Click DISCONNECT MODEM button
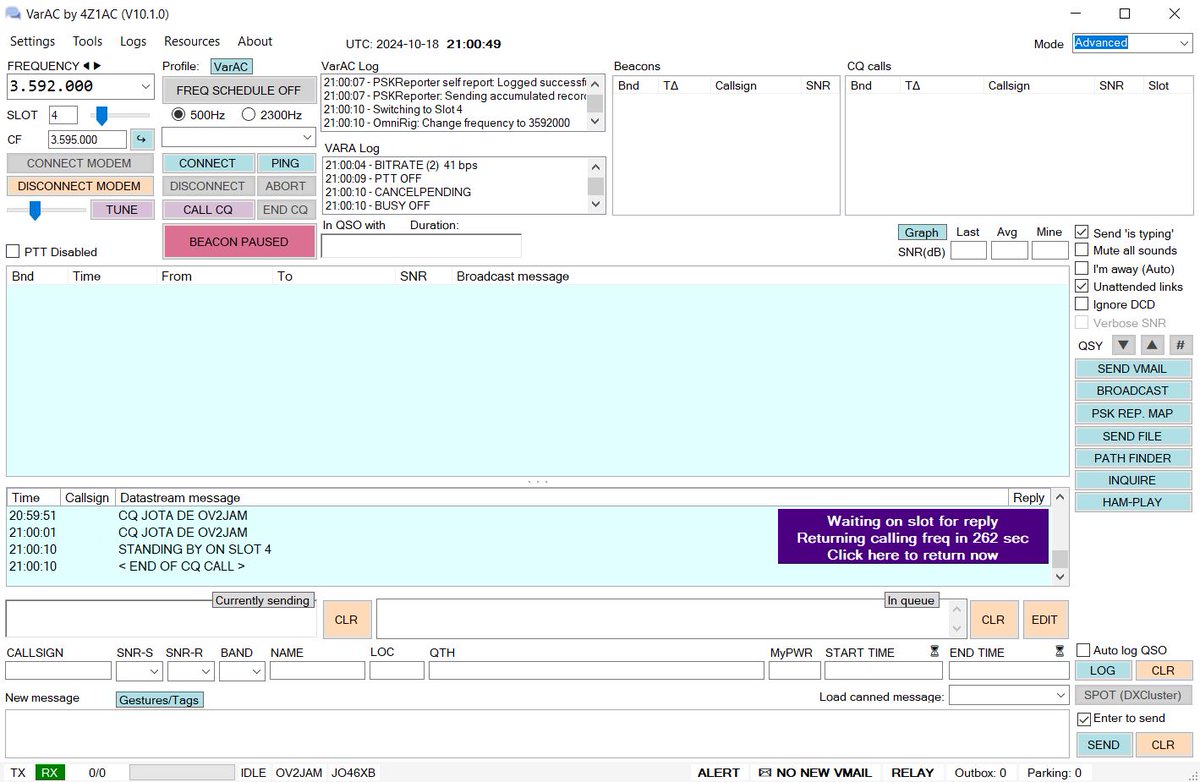Viewport: 1200px width, 782px height. 79,186
